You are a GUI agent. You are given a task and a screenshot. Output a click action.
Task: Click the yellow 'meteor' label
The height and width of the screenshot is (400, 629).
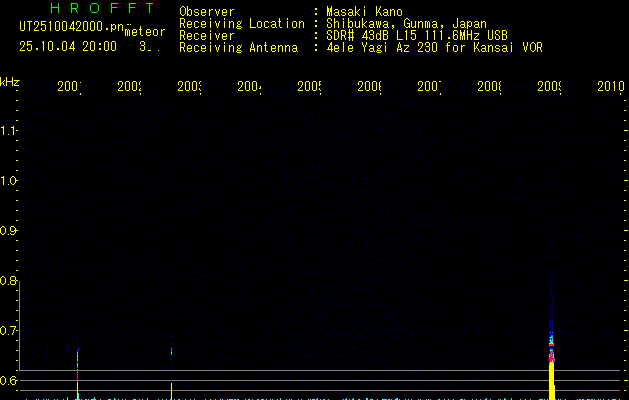(144, 32)
